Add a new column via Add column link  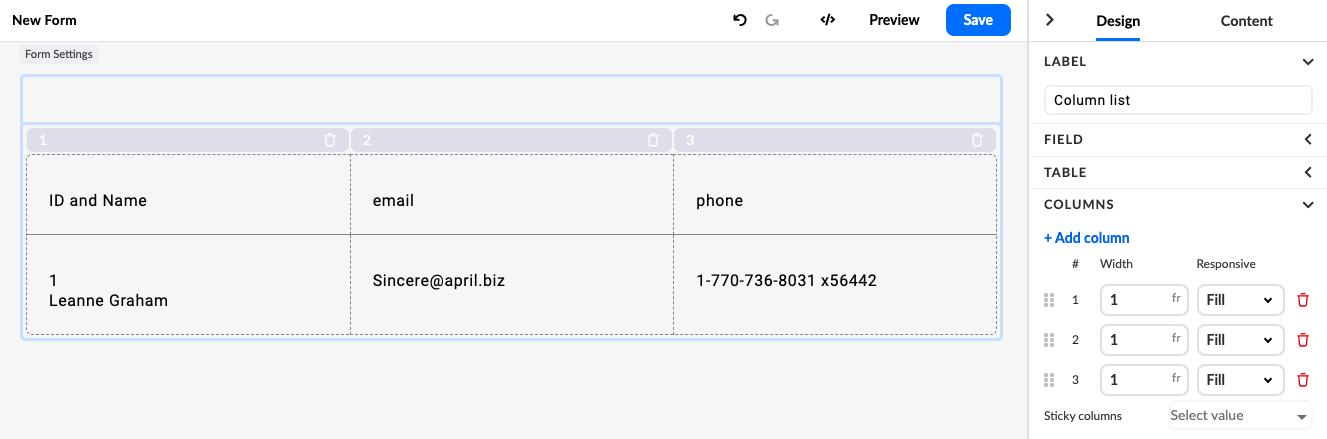tap(1087, 238)
